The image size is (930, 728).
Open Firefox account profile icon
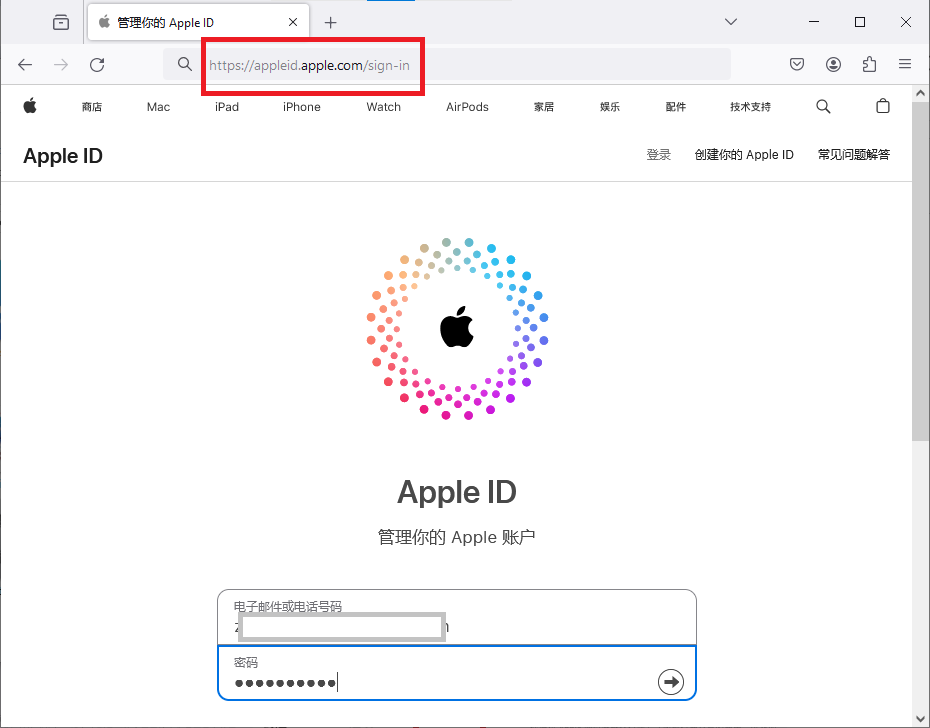(x=833, y=64)
